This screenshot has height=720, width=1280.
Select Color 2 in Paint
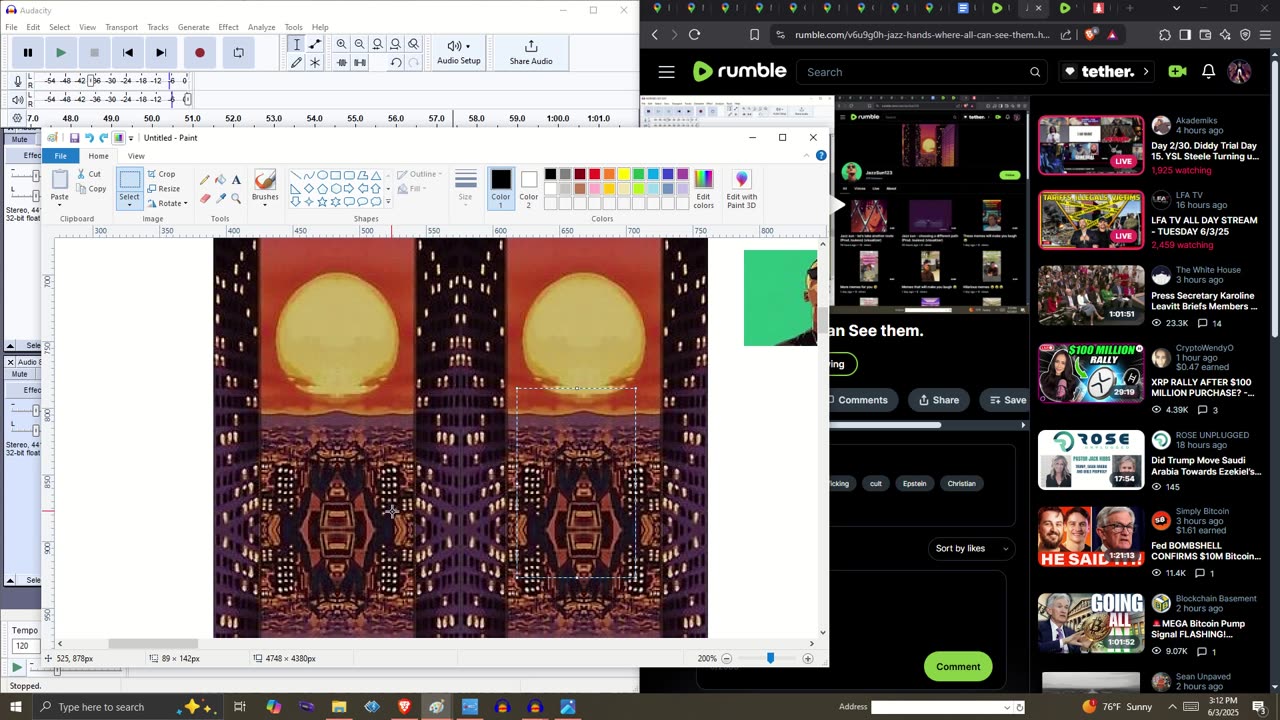(x=529, y=188)
